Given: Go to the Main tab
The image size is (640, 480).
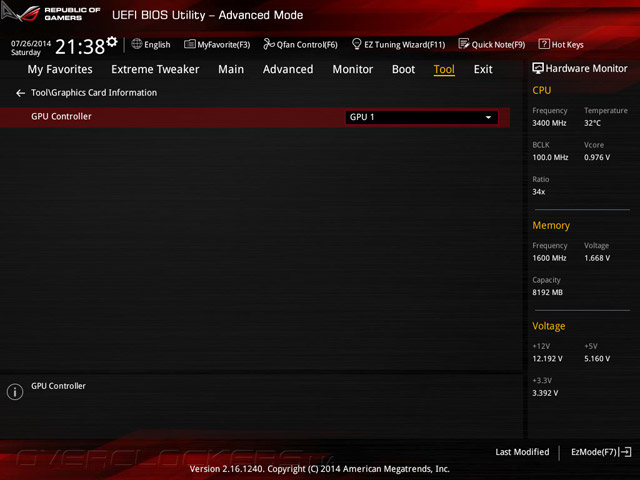Looking at the screenshot, I should (231, 69).
